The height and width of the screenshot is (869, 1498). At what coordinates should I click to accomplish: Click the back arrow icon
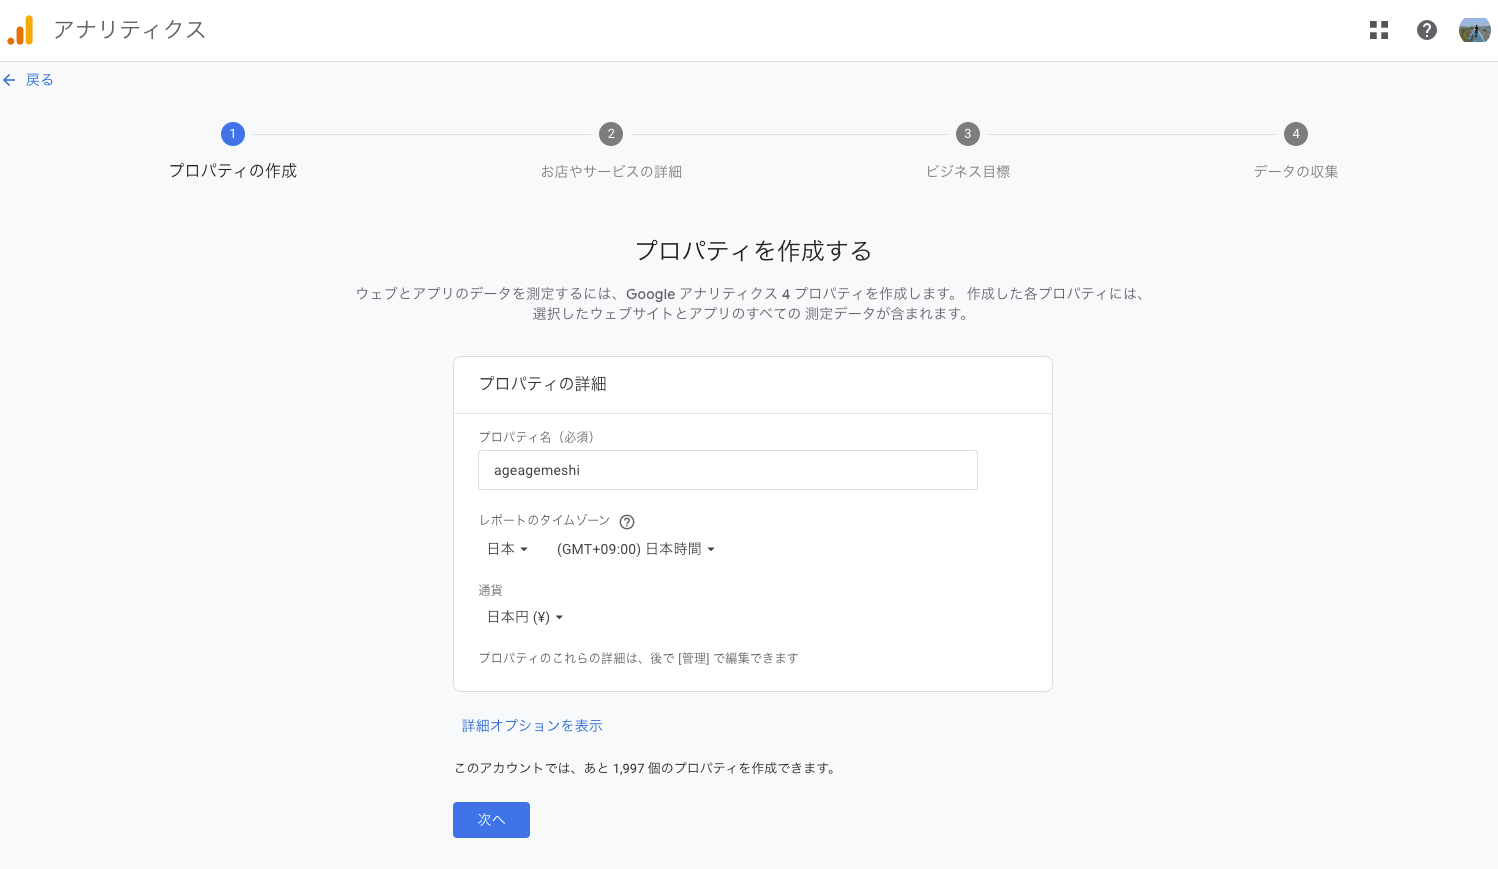pos(10,80)
